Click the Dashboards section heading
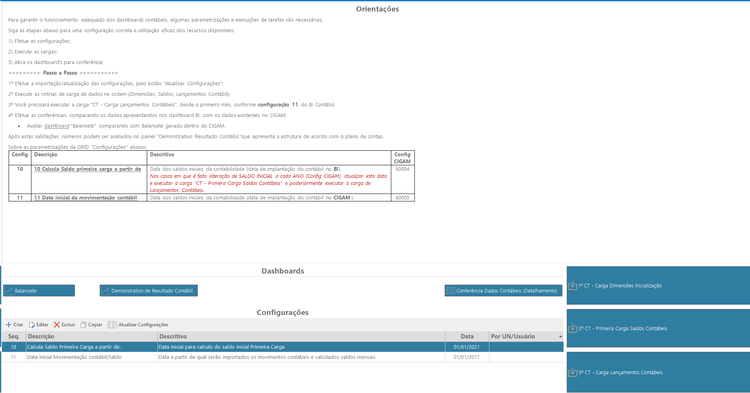This screenshot has width=750, height=393. pos(283,271)
